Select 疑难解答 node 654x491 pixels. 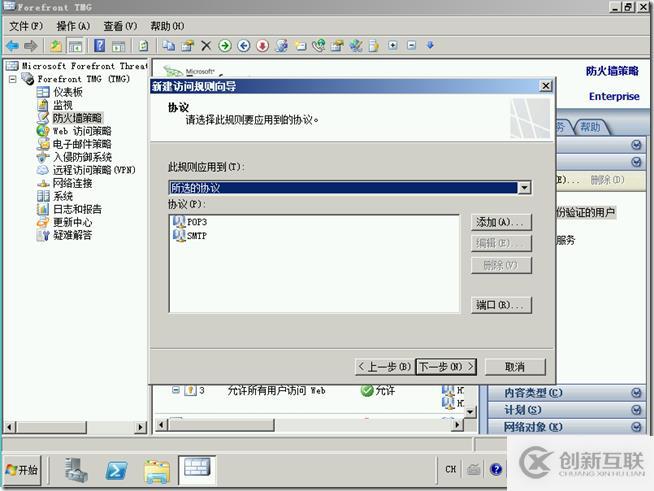click(72, 235)
